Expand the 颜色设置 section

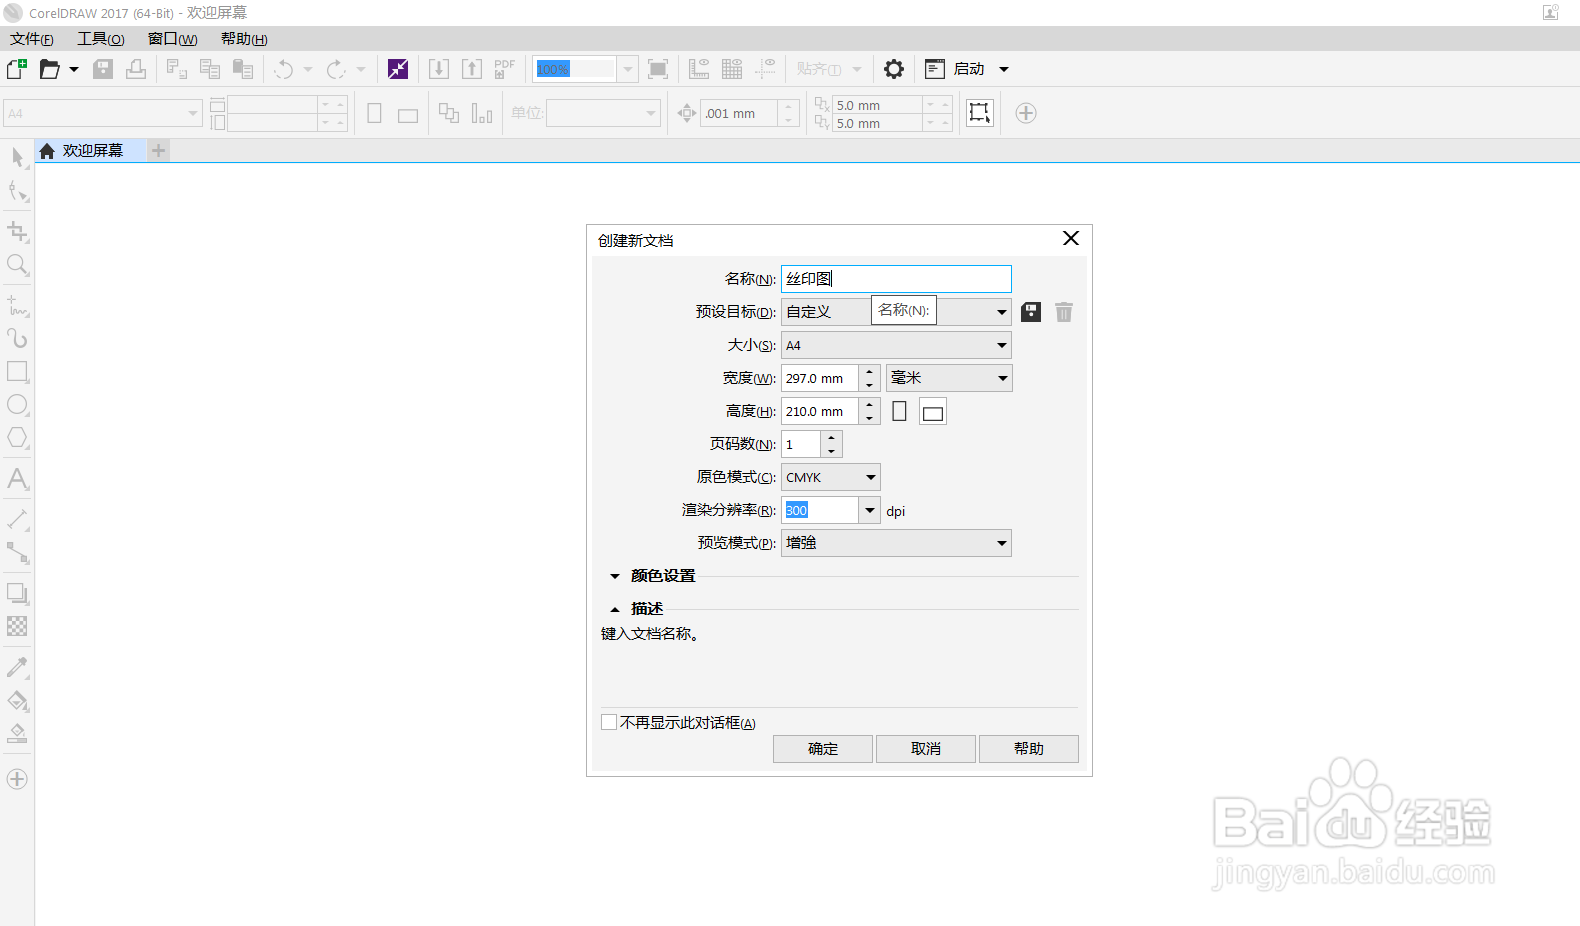pos(615,576)
